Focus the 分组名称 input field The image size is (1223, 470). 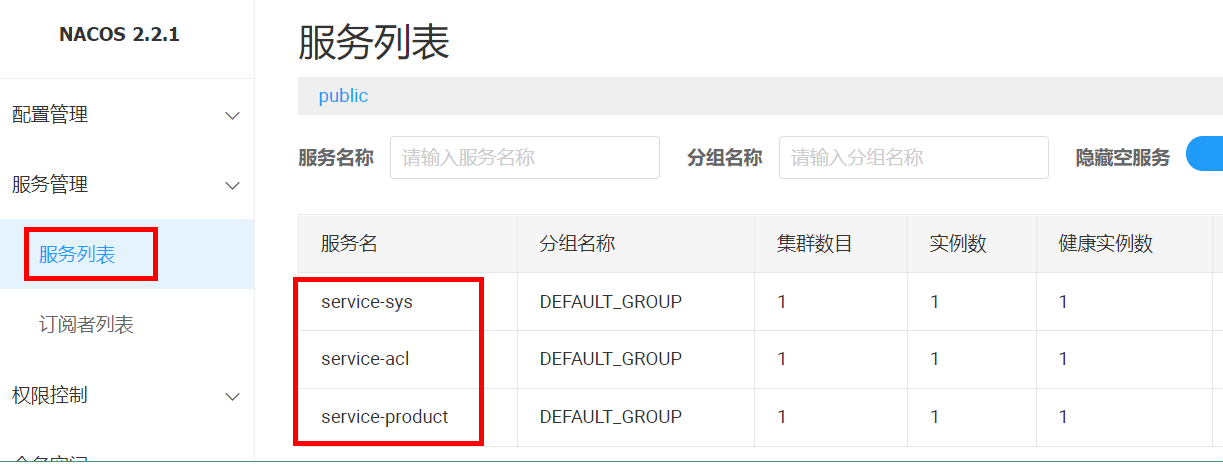pos(913,157)
